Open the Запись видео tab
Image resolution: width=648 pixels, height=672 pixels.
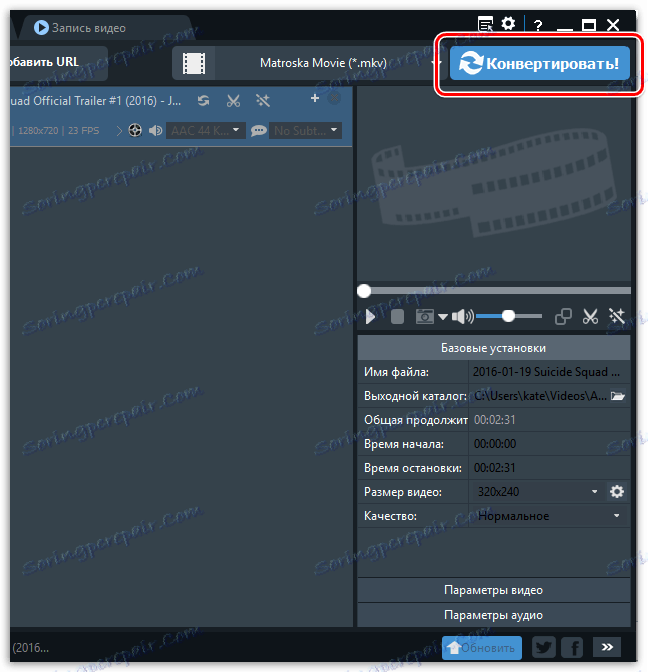(80, 28)
